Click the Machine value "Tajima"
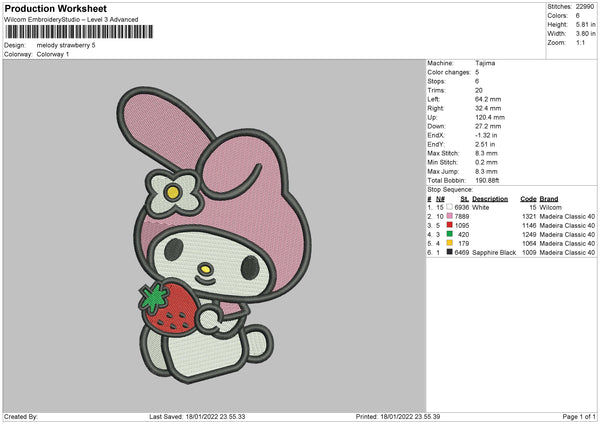Viewport: 600px width, 424px height. tap(485, 63)
